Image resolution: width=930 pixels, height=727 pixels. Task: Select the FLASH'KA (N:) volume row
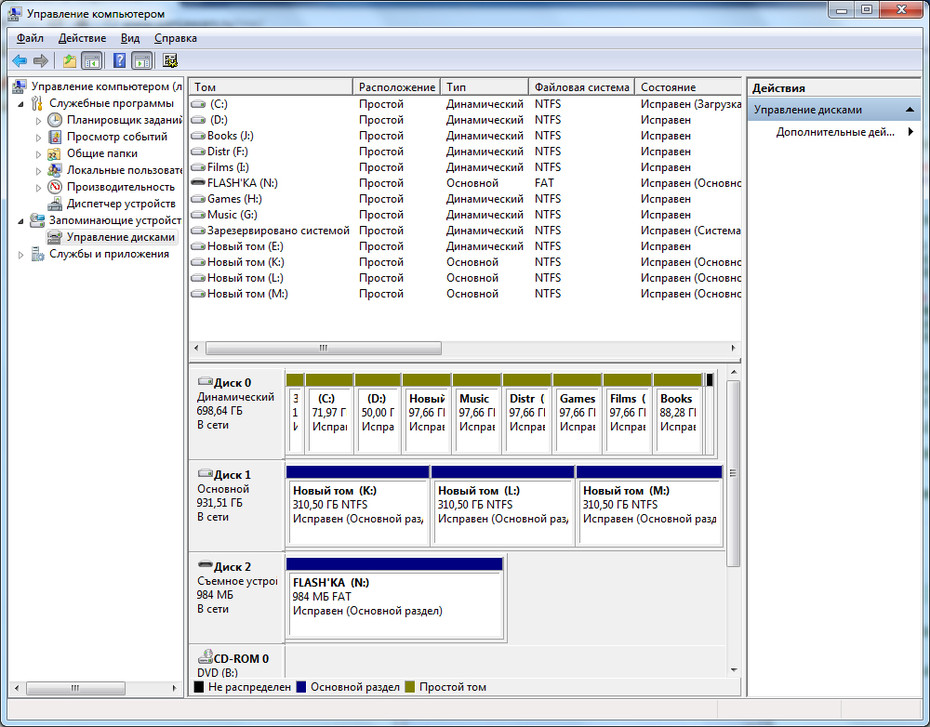tap(464, 183)
